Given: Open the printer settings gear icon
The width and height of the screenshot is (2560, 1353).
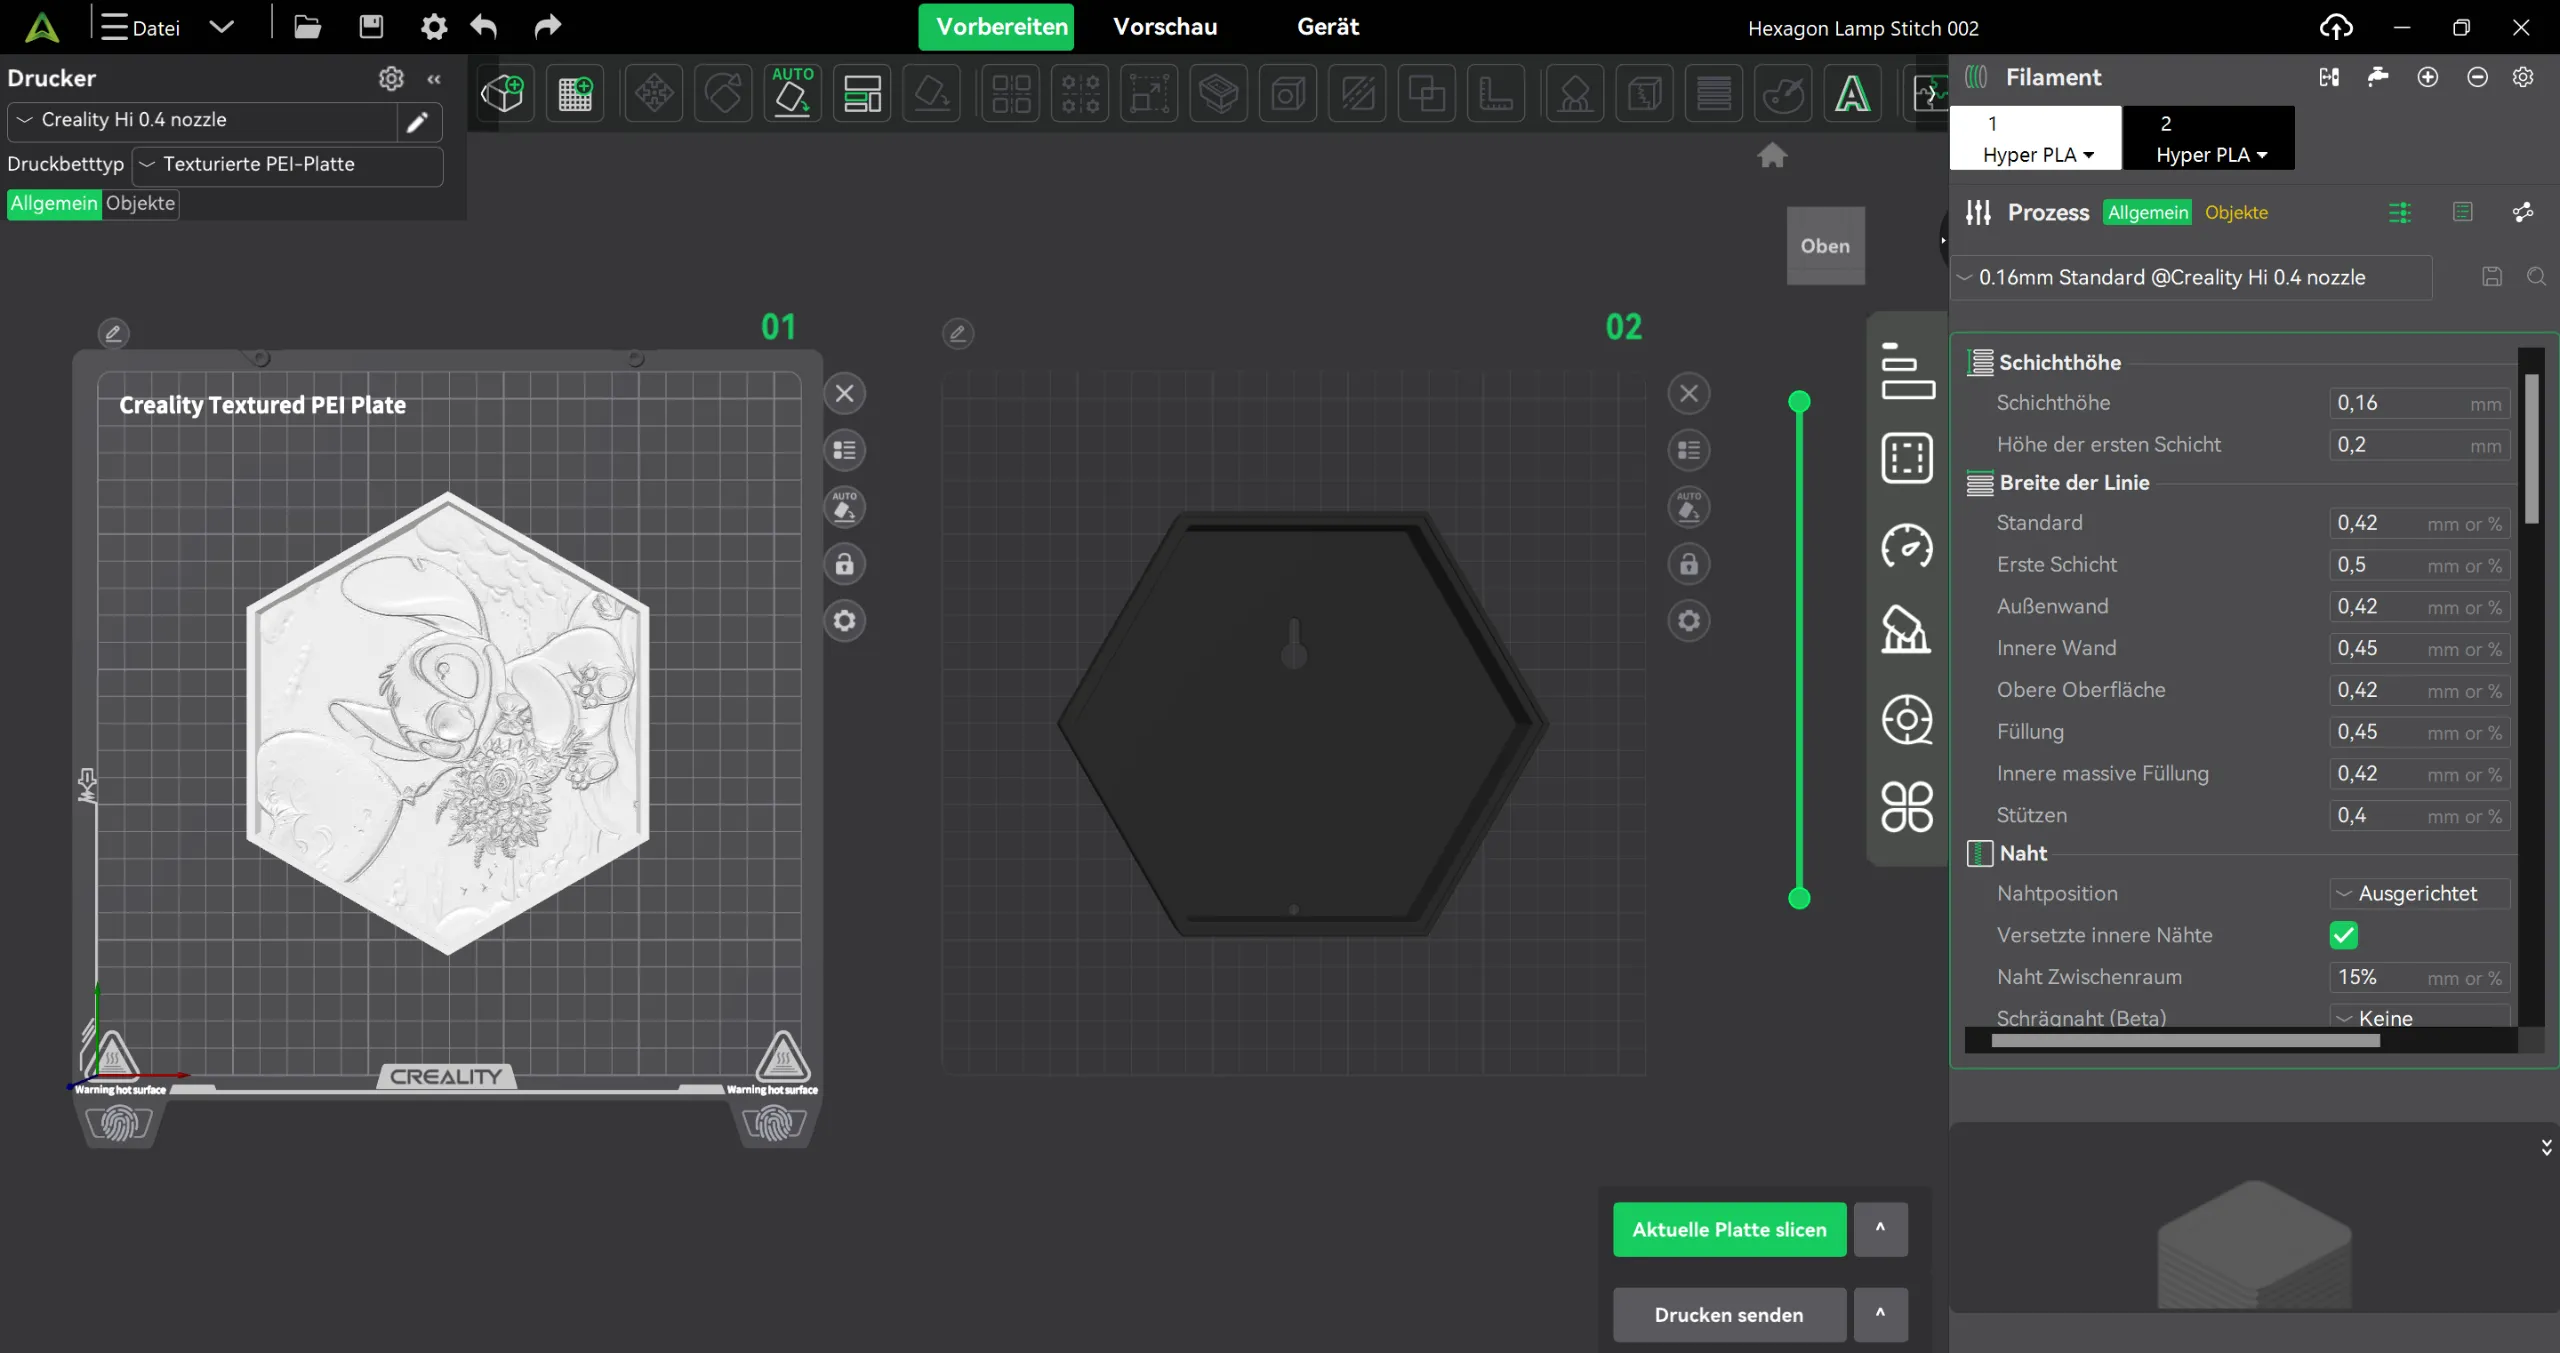Looking at the screenshot, I should point(391,78).
